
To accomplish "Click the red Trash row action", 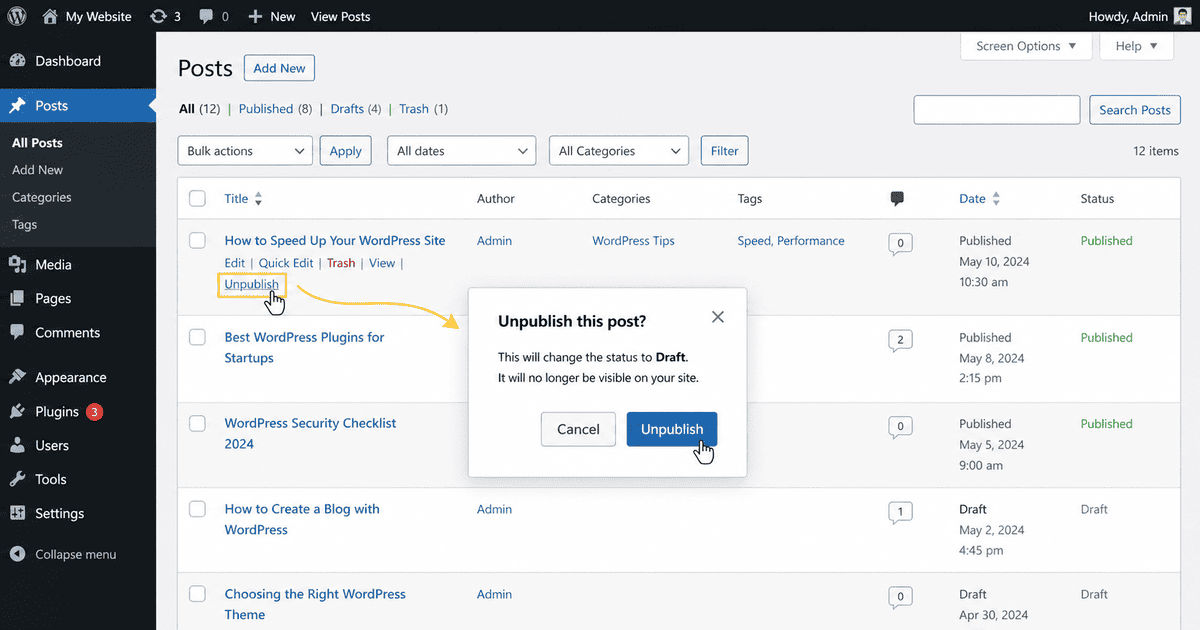I will click(341, 263).
